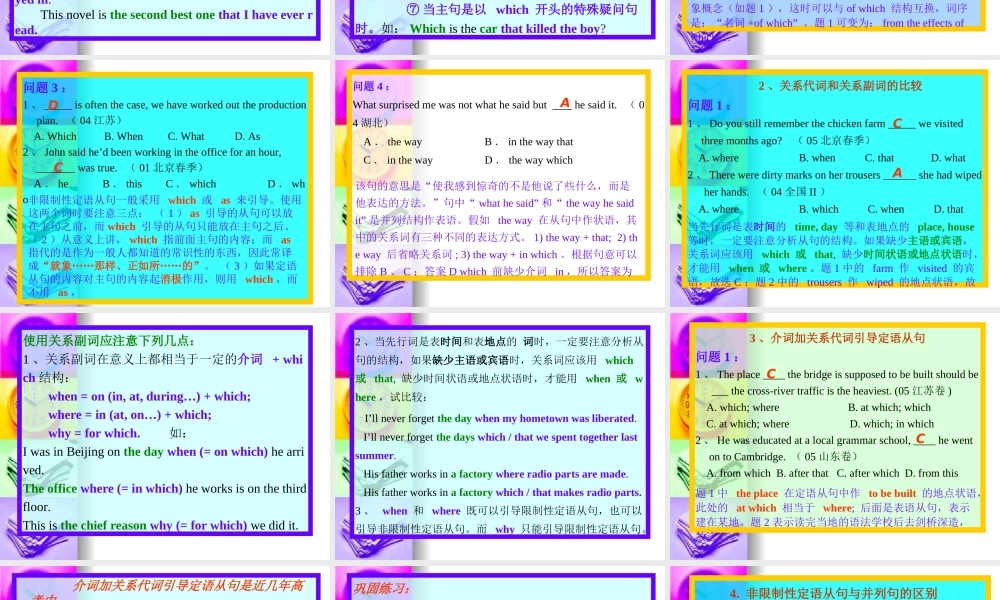Click the line 'when = on (in, at, during…) + which;'
1000x600 pixels.
(x=149, y=397)
